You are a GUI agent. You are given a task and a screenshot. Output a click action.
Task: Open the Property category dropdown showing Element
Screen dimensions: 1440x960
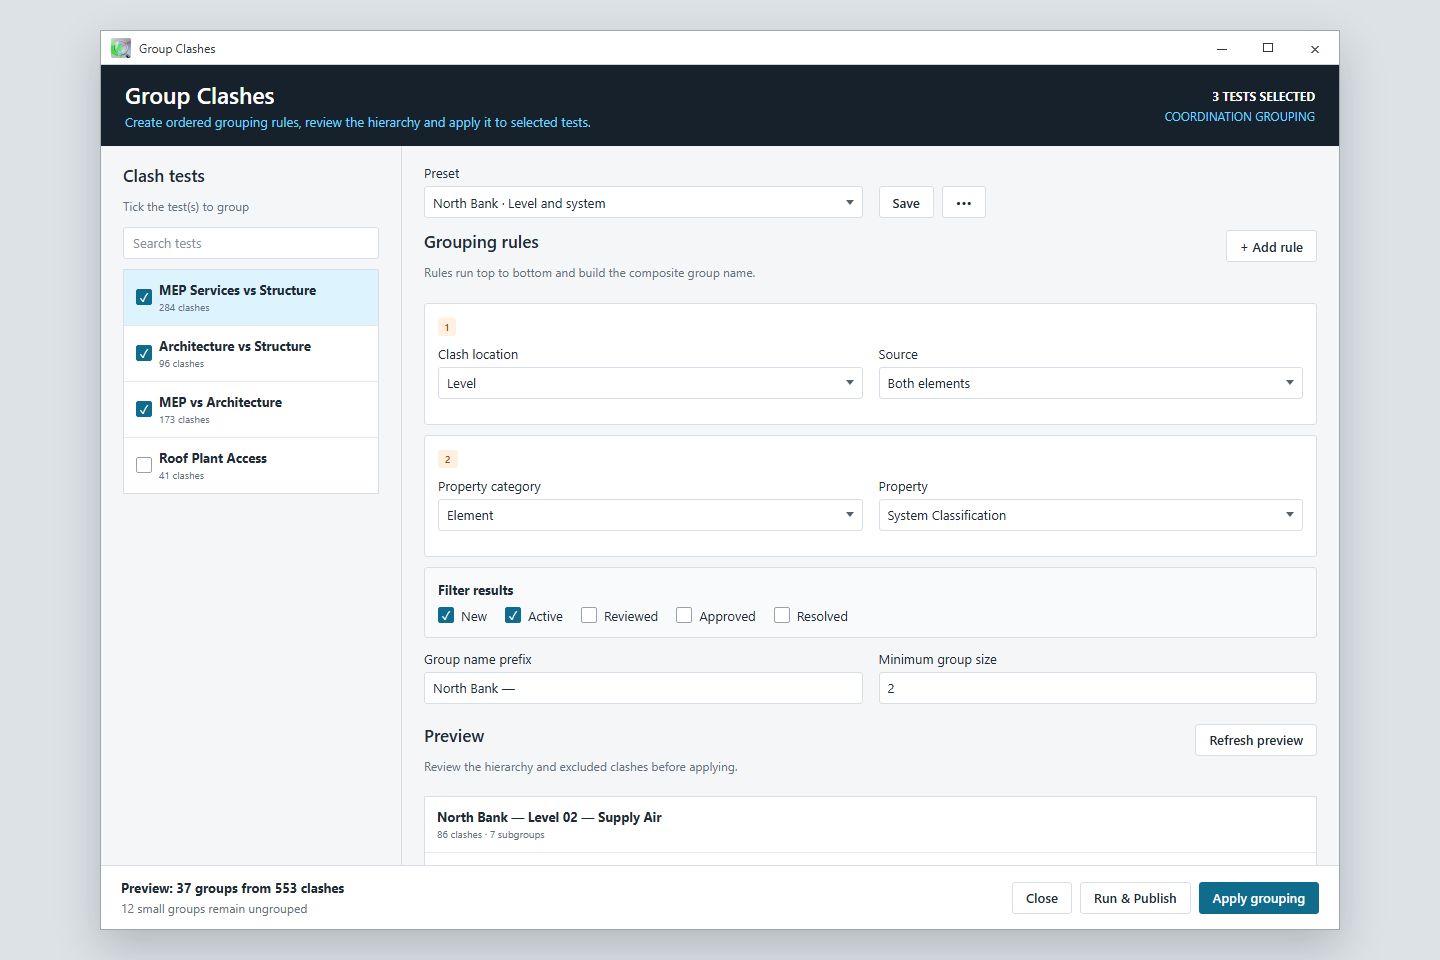[x=650, y=515]
